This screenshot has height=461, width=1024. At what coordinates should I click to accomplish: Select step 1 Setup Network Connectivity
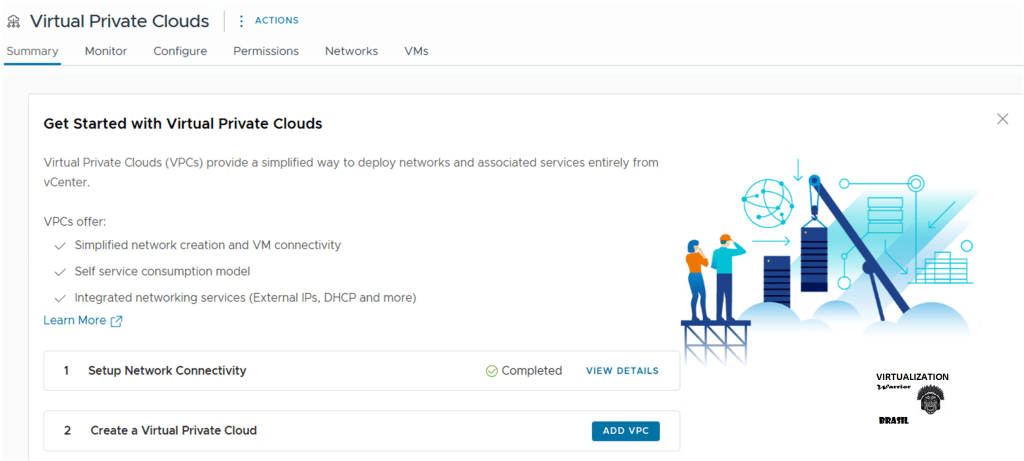tap(167, 371)
